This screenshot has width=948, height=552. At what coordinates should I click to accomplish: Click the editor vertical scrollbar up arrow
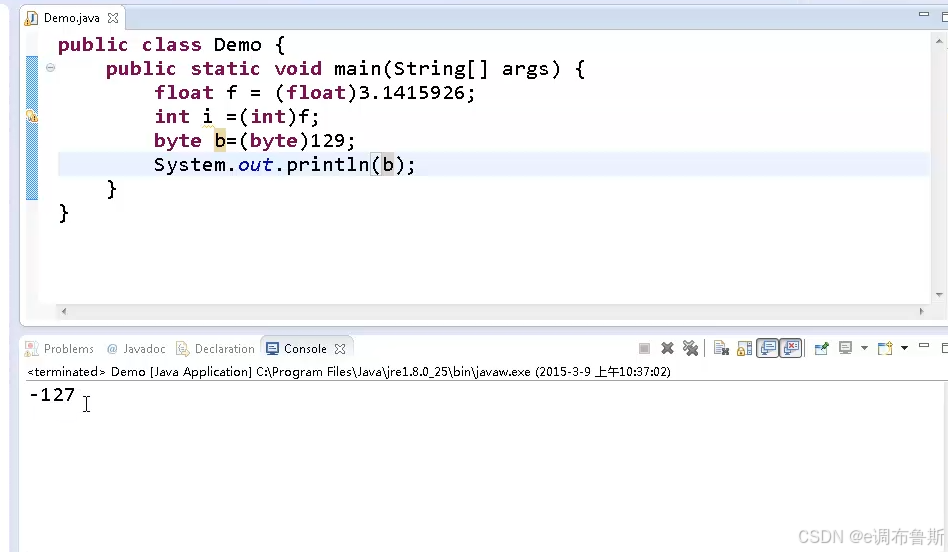[x=939, y=41]
